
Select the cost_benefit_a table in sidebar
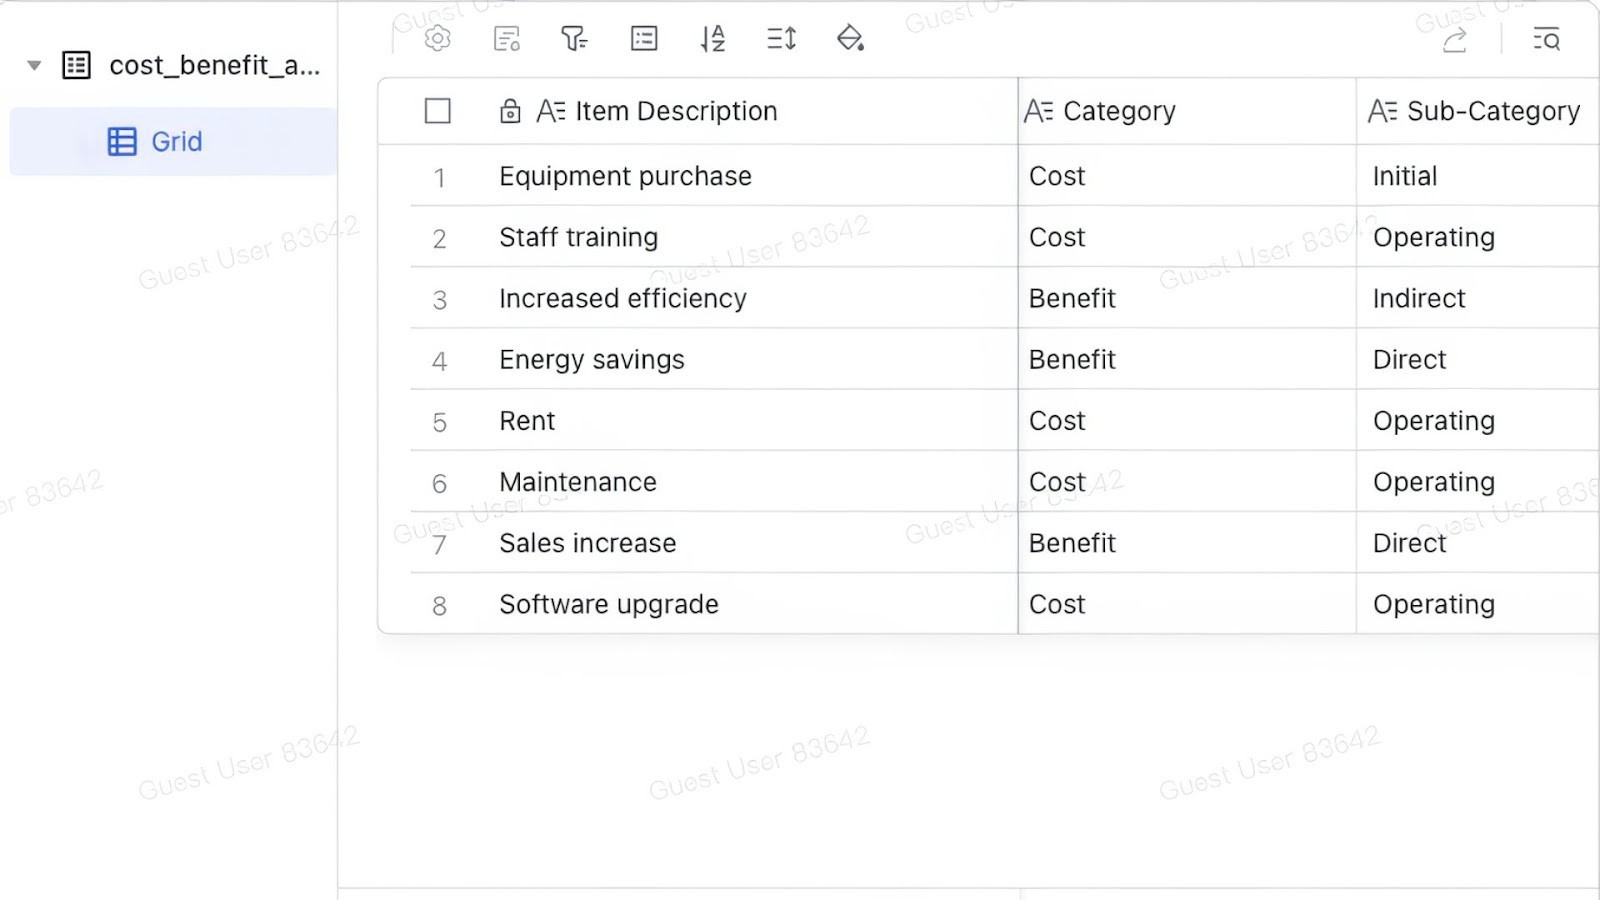click(213, 65)
